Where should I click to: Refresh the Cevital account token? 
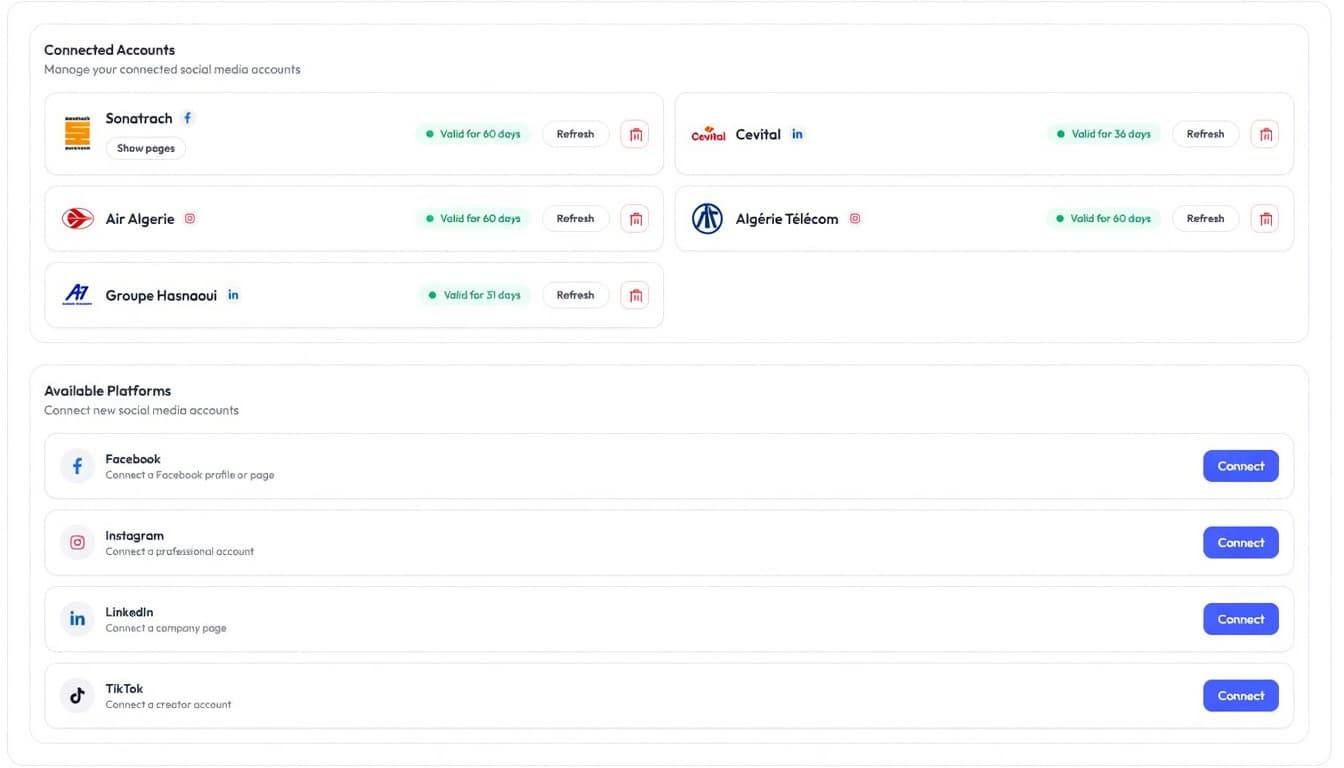tap(1206, 134)
